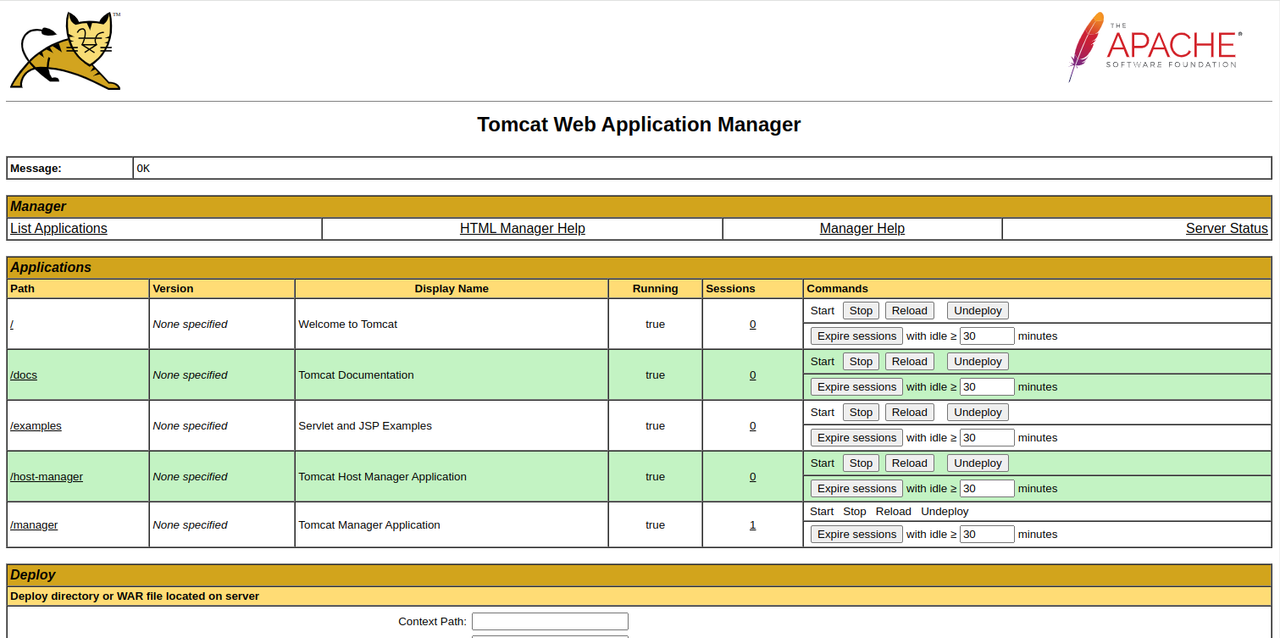1280x638 pixels.
Task: Expire sessions for Welcome to Tomcat
Action: pyautogui.click(x=857, y=336)
